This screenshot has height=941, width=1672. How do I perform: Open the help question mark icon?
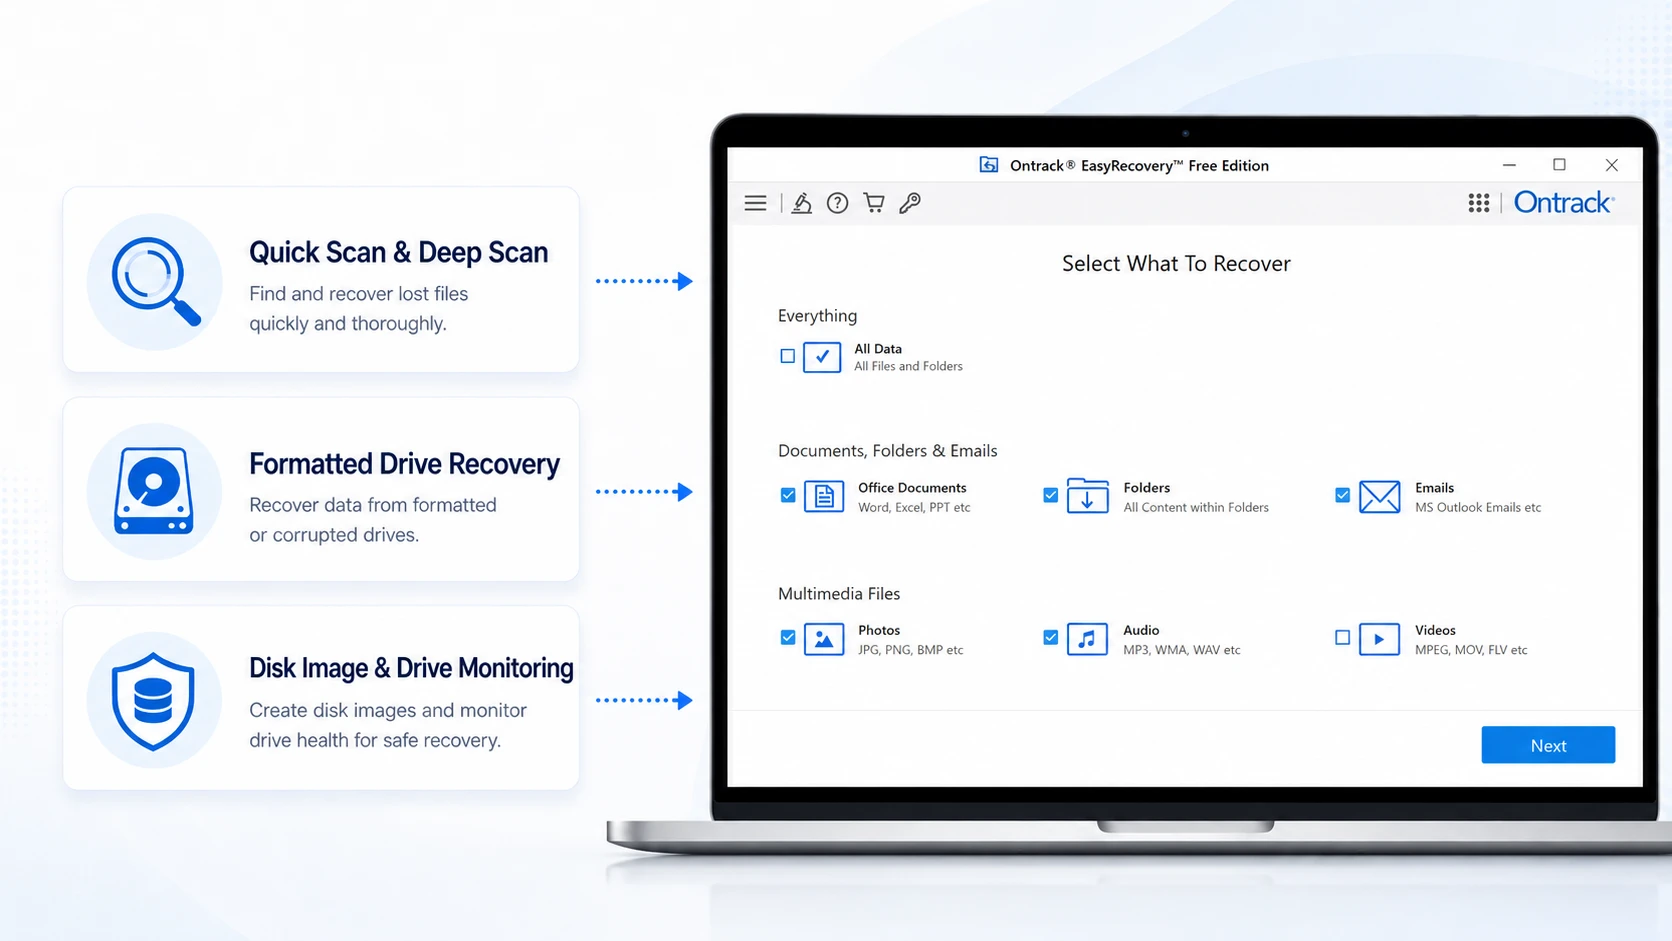pos(837,203)
